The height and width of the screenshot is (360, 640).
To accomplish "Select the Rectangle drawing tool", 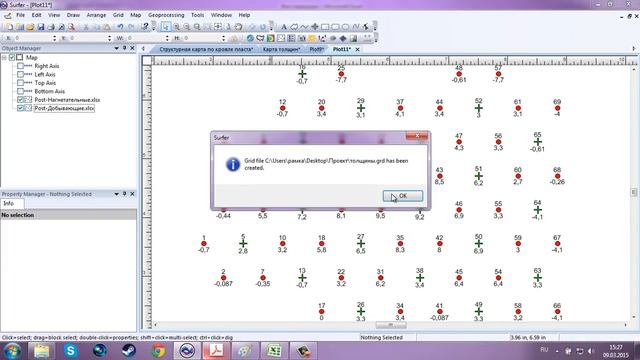I will tap(325, 27).
